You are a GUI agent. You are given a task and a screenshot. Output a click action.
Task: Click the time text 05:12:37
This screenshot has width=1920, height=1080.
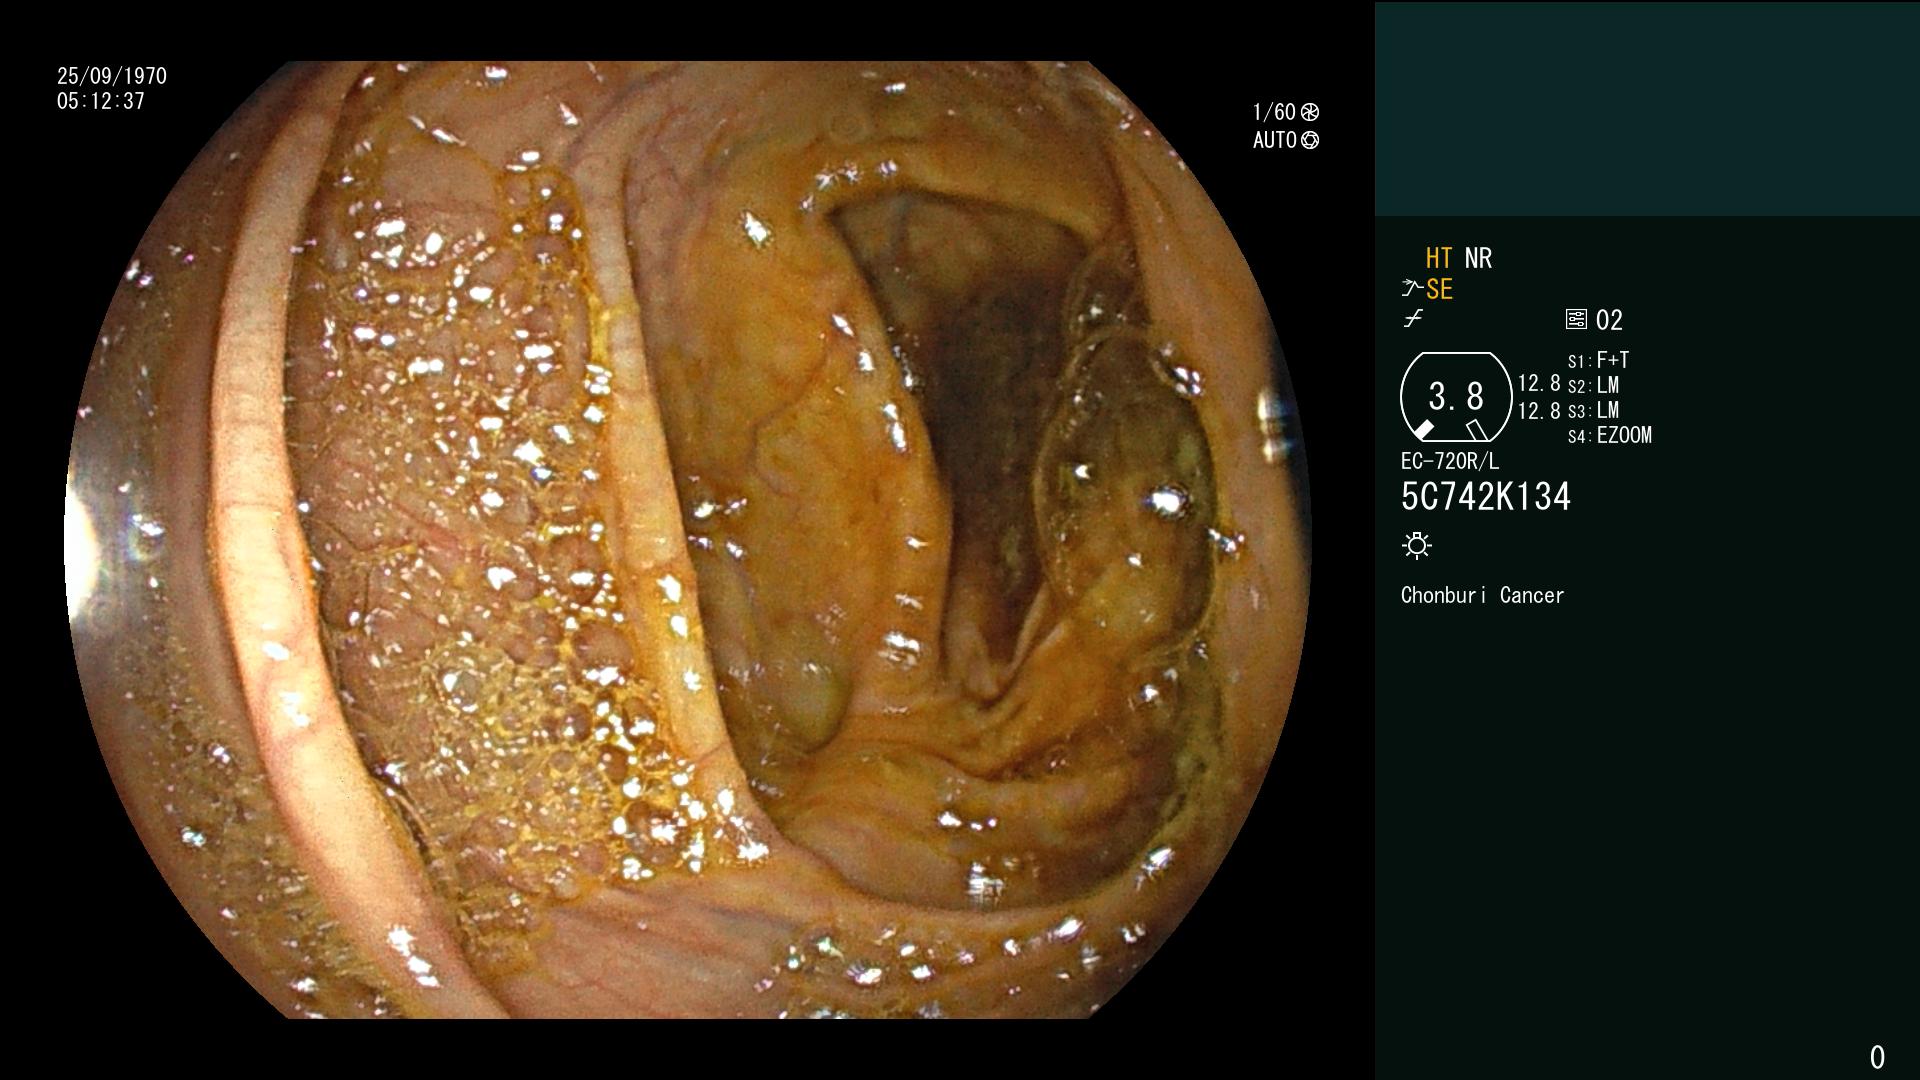101,102
